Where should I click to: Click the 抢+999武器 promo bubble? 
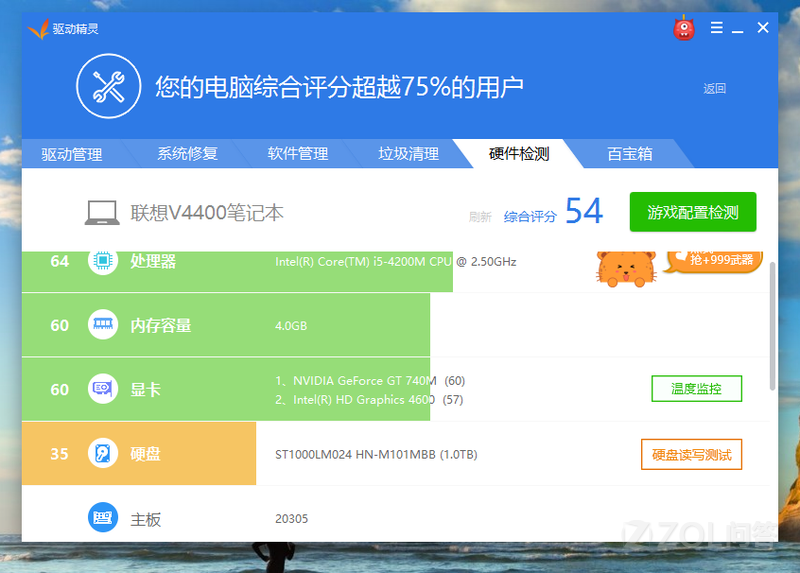[x=714, y=261]
